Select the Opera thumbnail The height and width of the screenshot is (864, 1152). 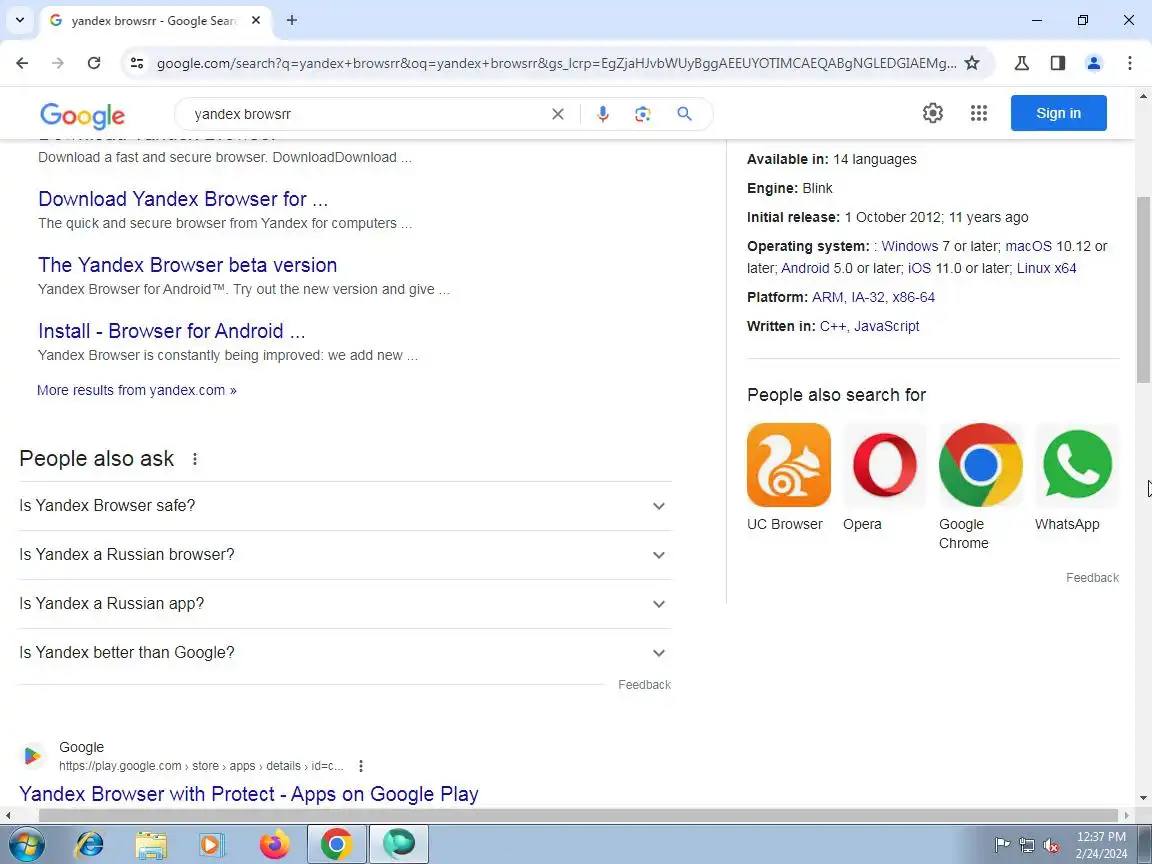click(885, 465)
